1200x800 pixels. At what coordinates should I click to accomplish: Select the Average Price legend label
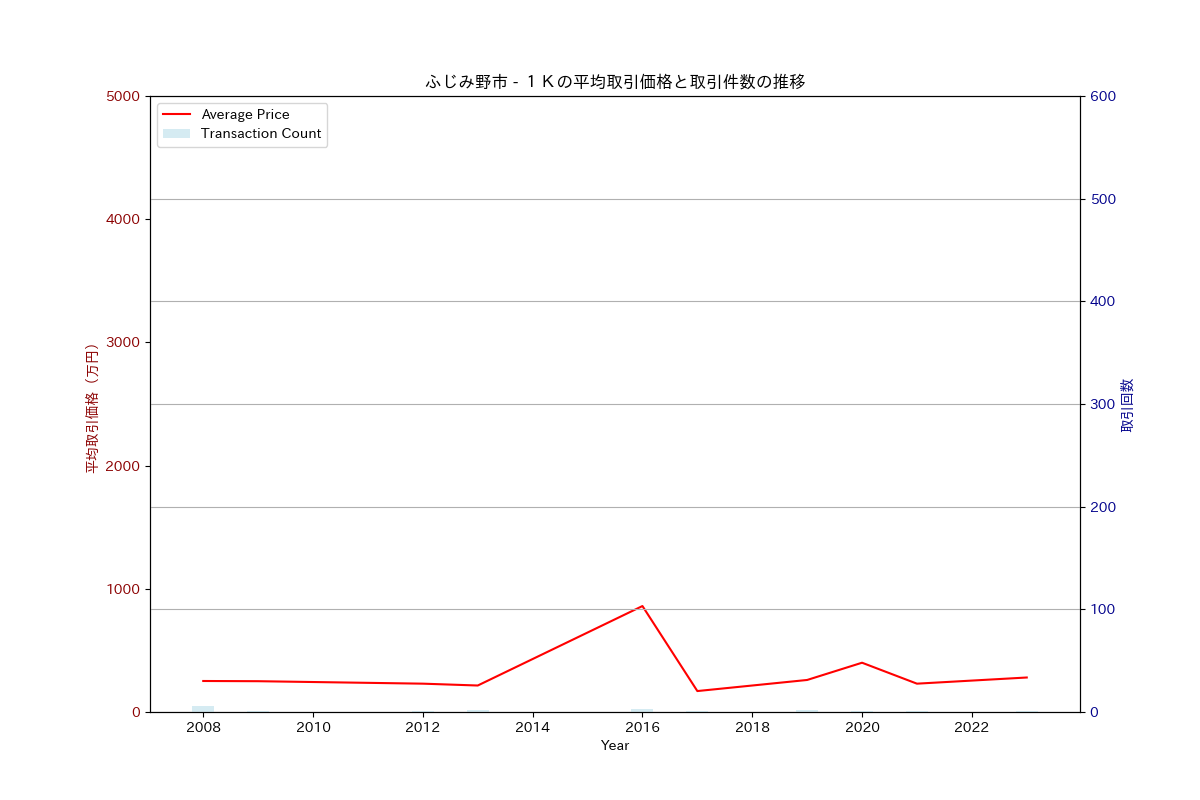click(245, 115)
